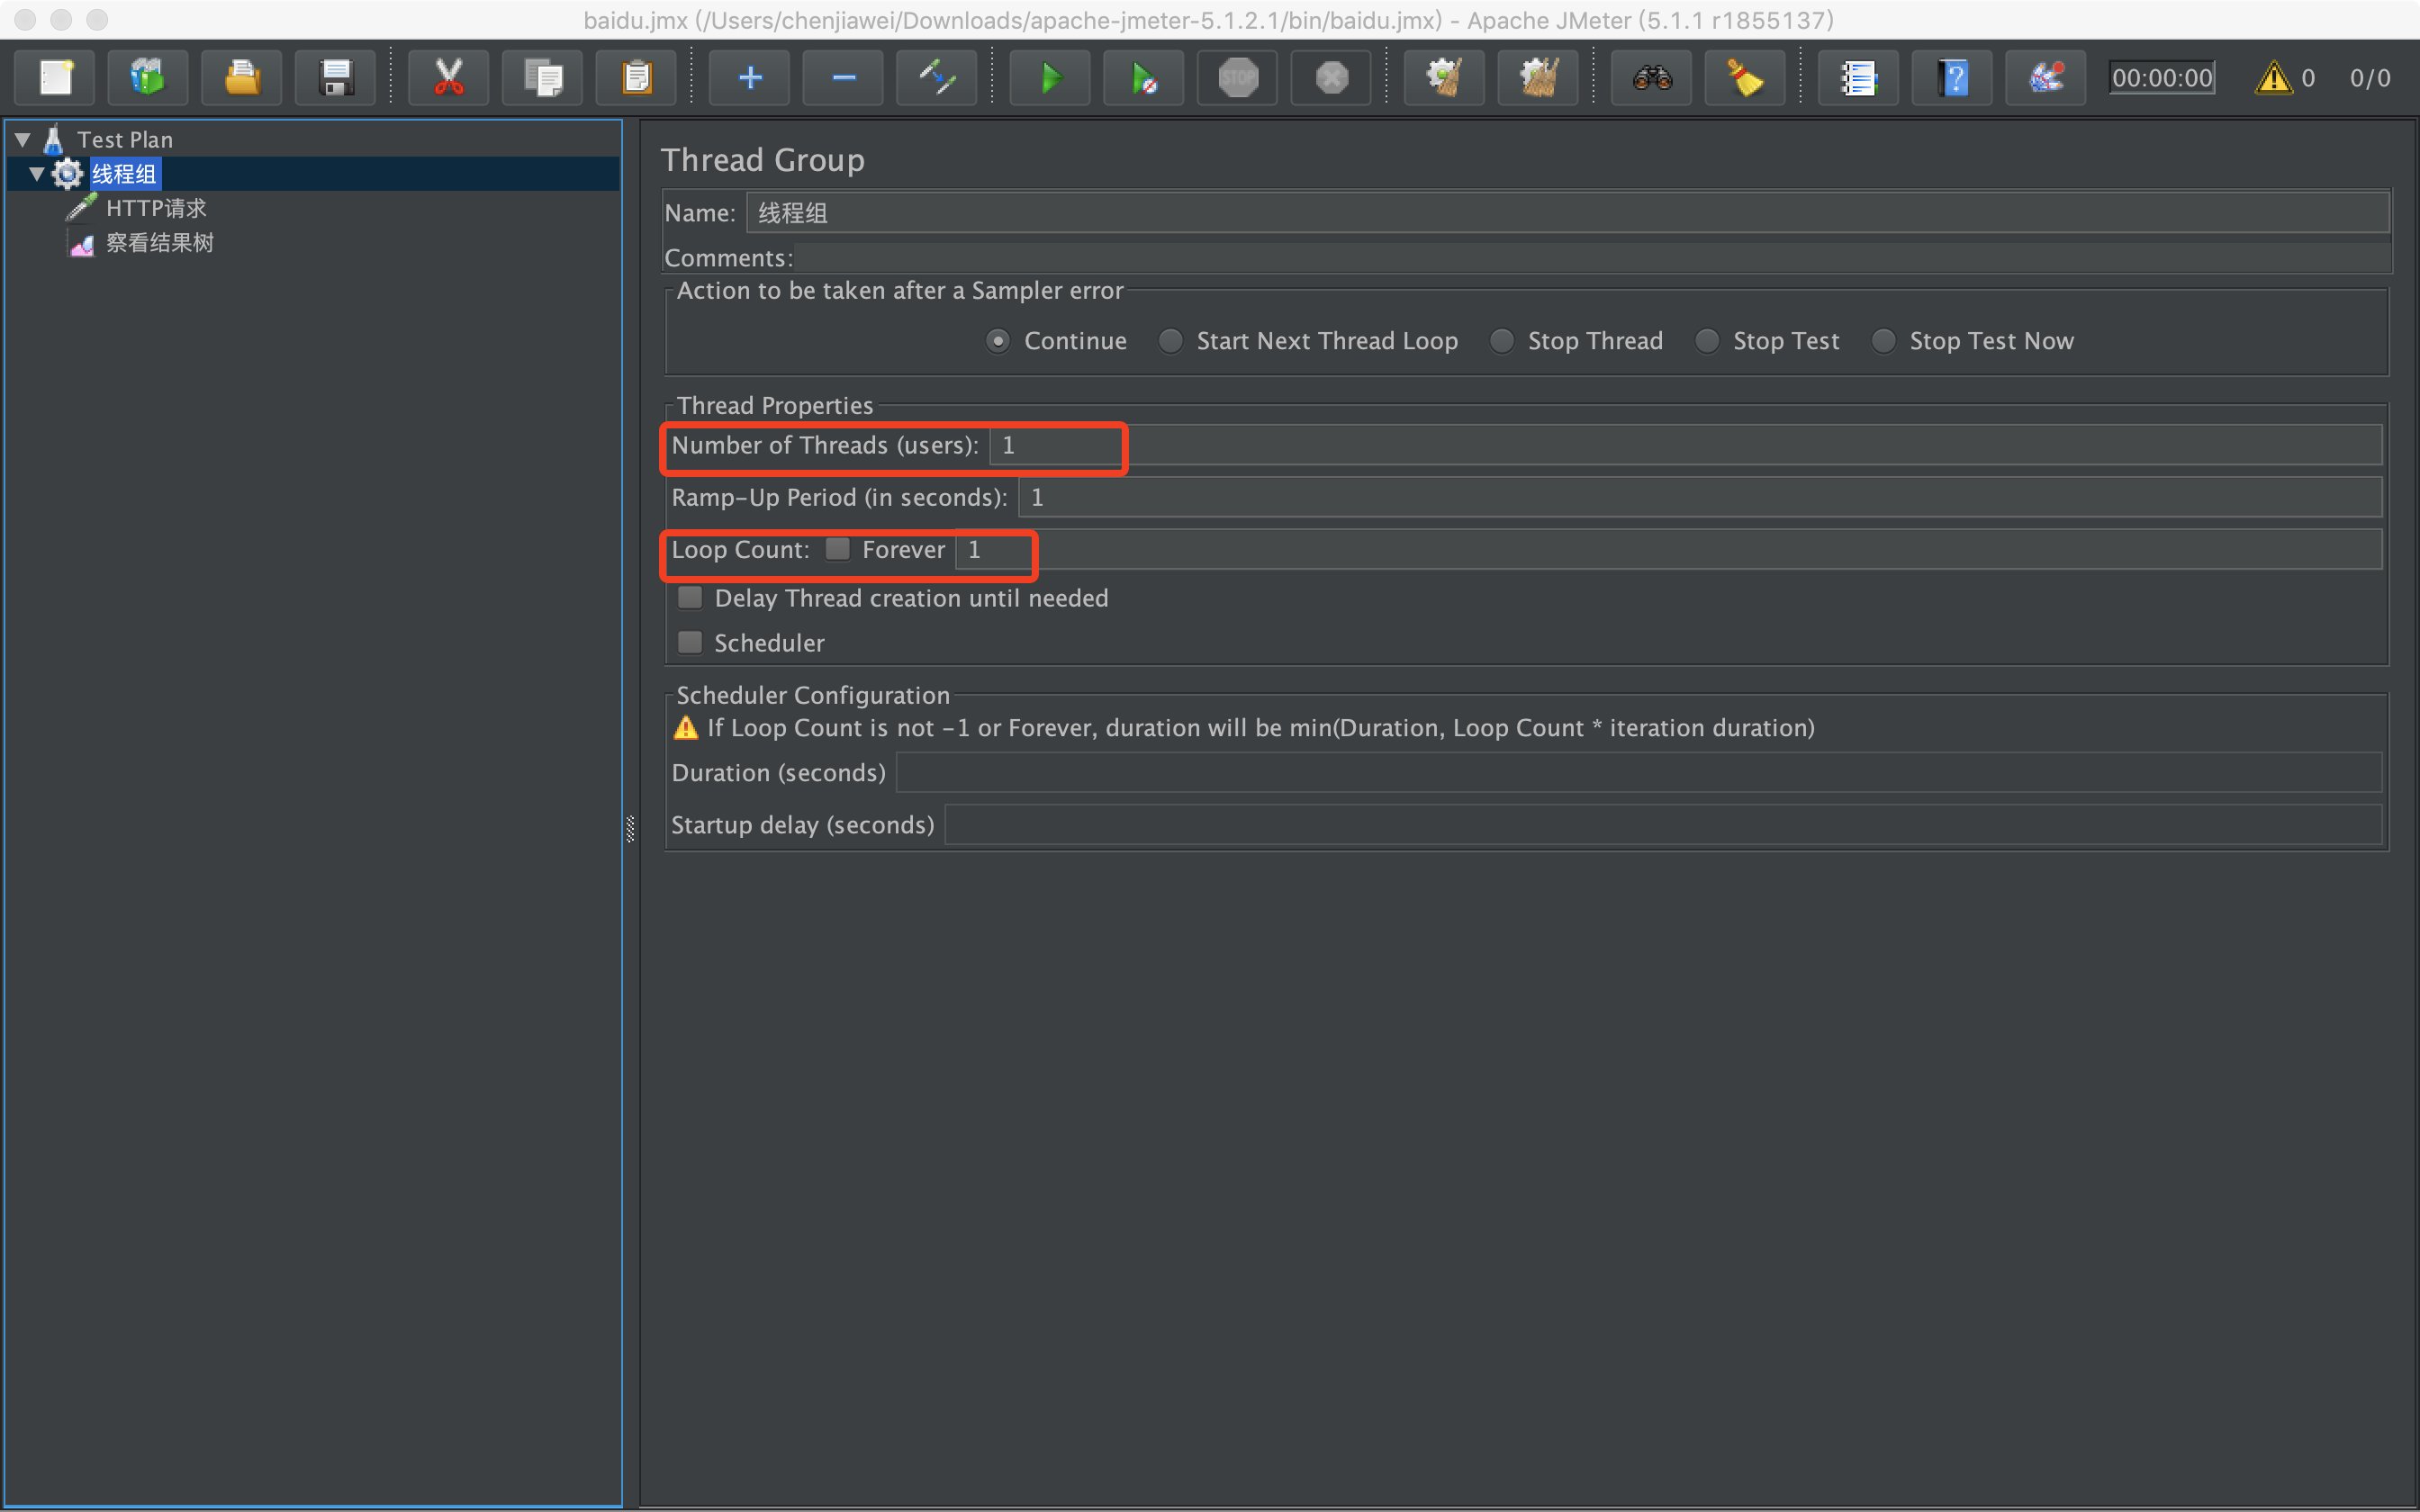Click the Comments input field

click(x=1591, y=258)
